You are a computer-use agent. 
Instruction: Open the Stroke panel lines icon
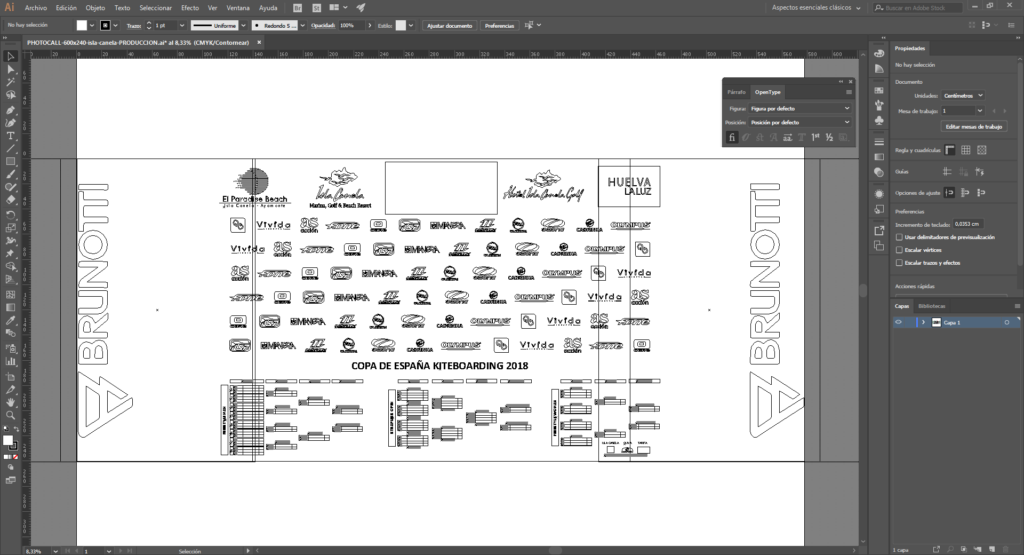[879, 142]
